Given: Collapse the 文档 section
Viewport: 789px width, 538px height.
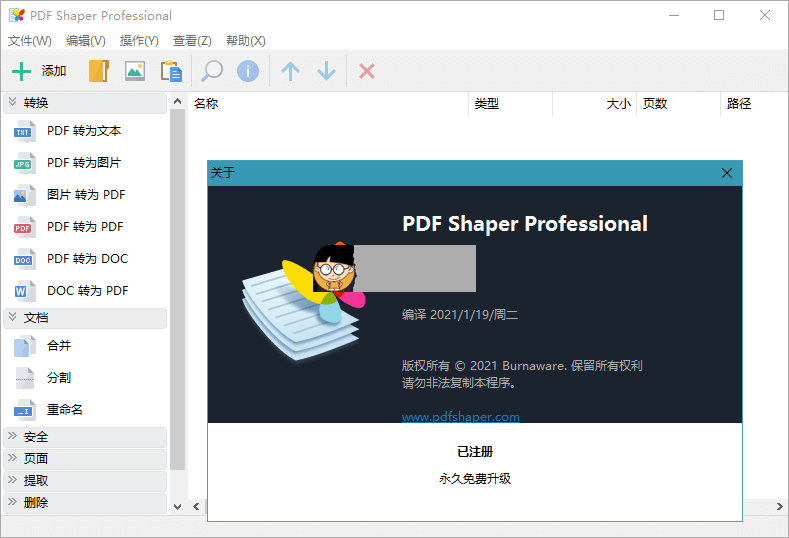Looking at the screenshot, I should tap(85, 318).
